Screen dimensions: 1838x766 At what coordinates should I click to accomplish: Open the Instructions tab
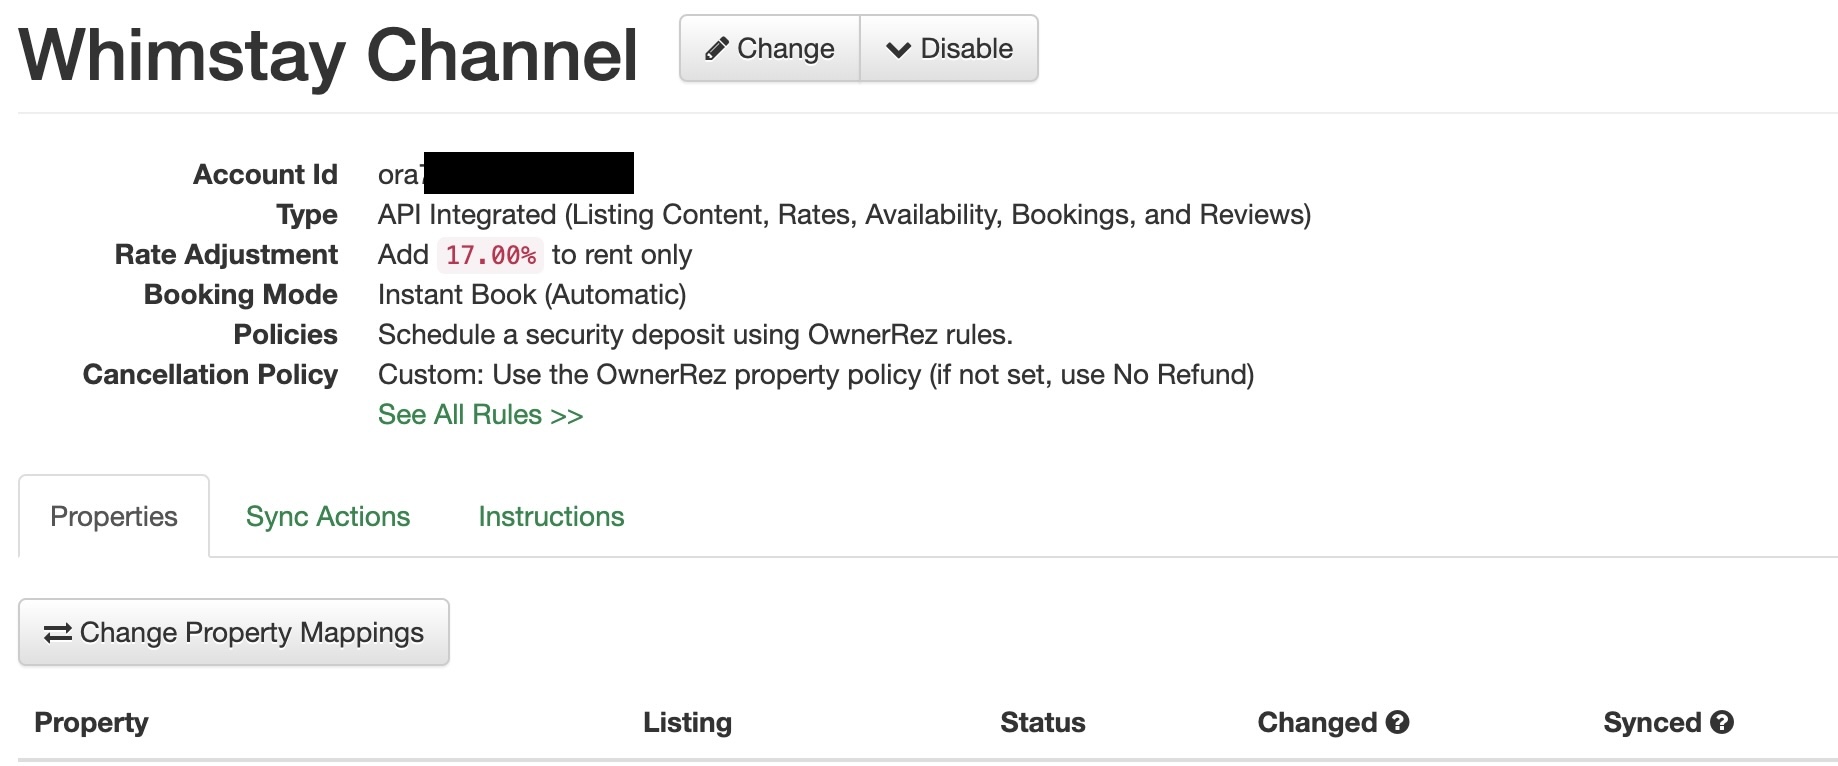[x=551, y=516]
